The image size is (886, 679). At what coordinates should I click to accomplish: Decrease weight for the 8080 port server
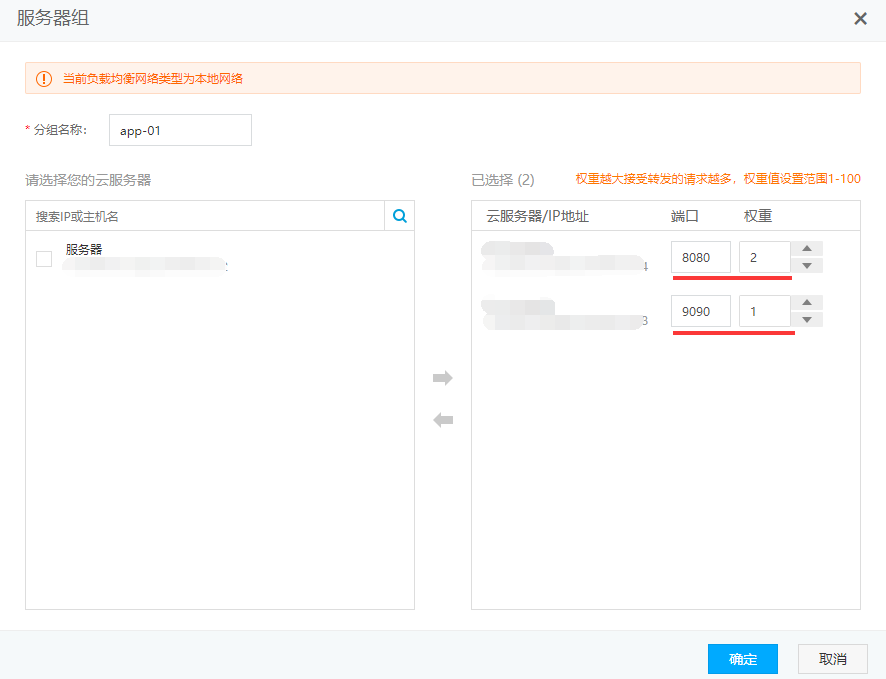(x=806, y=265)
